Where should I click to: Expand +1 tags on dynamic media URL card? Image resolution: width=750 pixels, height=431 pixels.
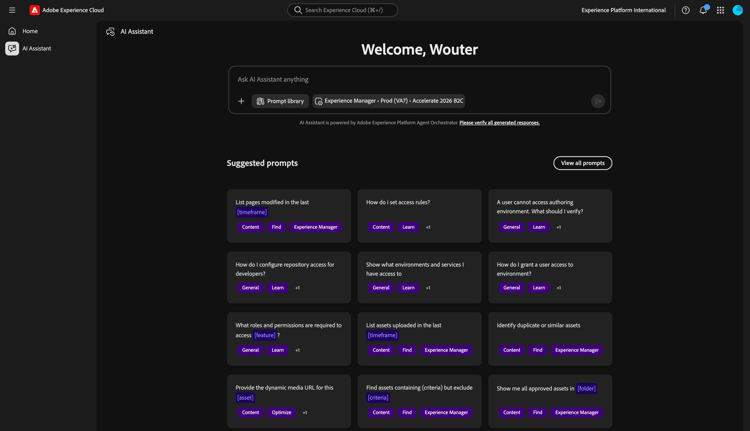(x=305, y=412)
